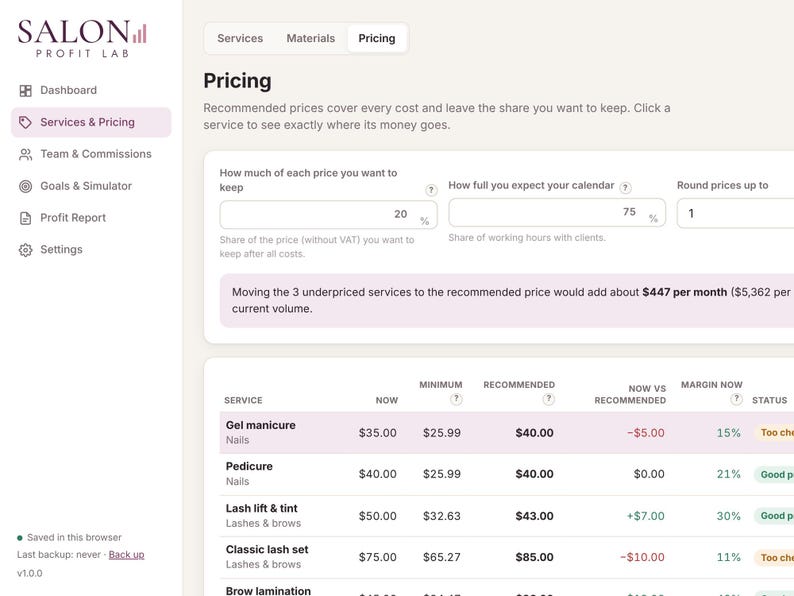Screen dimensions: 794x596
Task: Click the Back up link
Action: coord(126,554)
